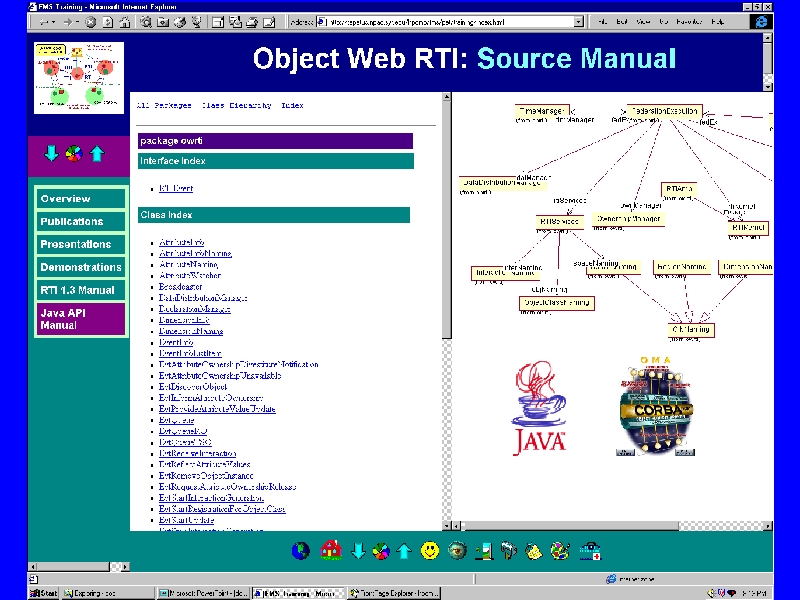Open the RTI_Event interface link
This screenshot has width=800, height=600.
pos(176,188)
